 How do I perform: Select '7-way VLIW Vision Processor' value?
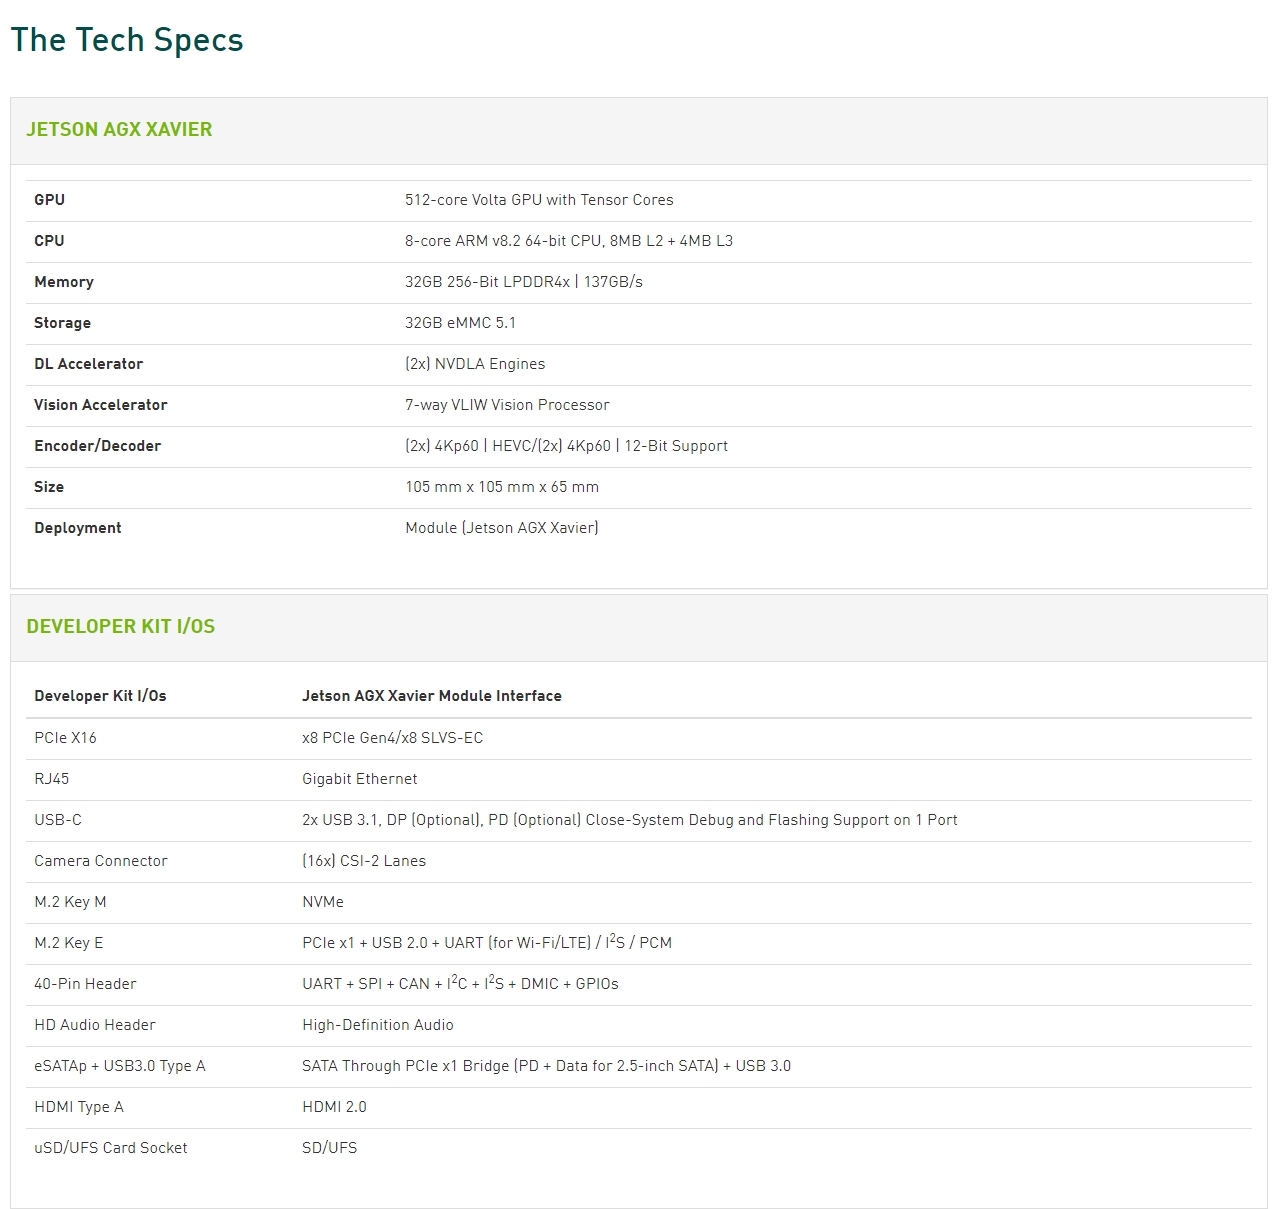tap(507, 405)
